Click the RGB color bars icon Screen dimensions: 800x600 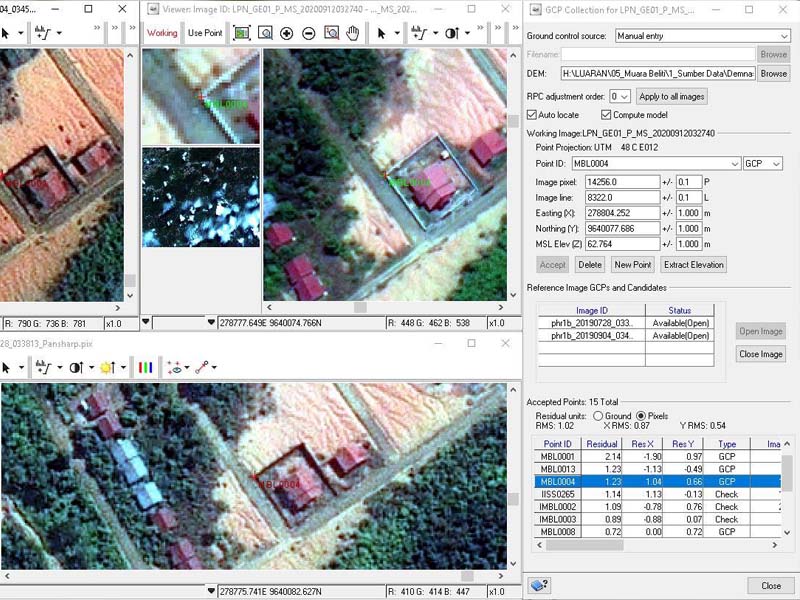[x=145, y=367]
